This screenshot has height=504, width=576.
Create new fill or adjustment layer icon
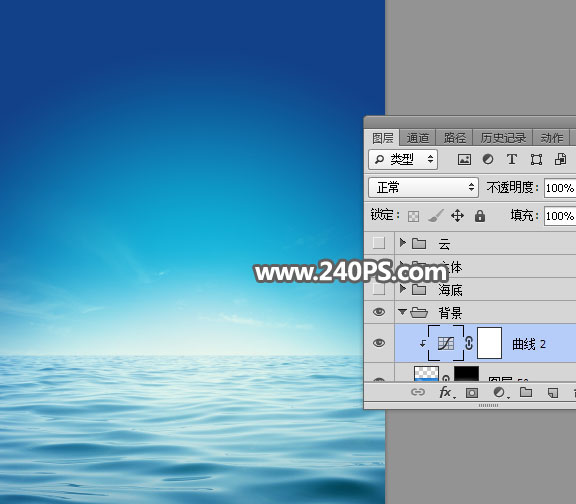pyautogui.click(x=500, y=392)
